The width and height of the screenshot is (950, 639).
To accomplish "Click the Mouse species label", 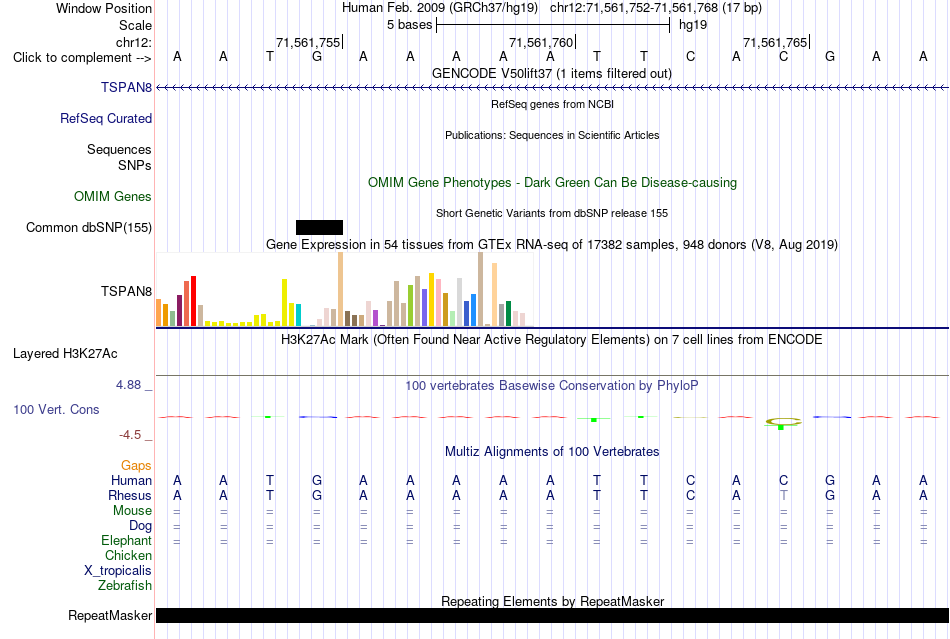I will click(x=132, y=511).
